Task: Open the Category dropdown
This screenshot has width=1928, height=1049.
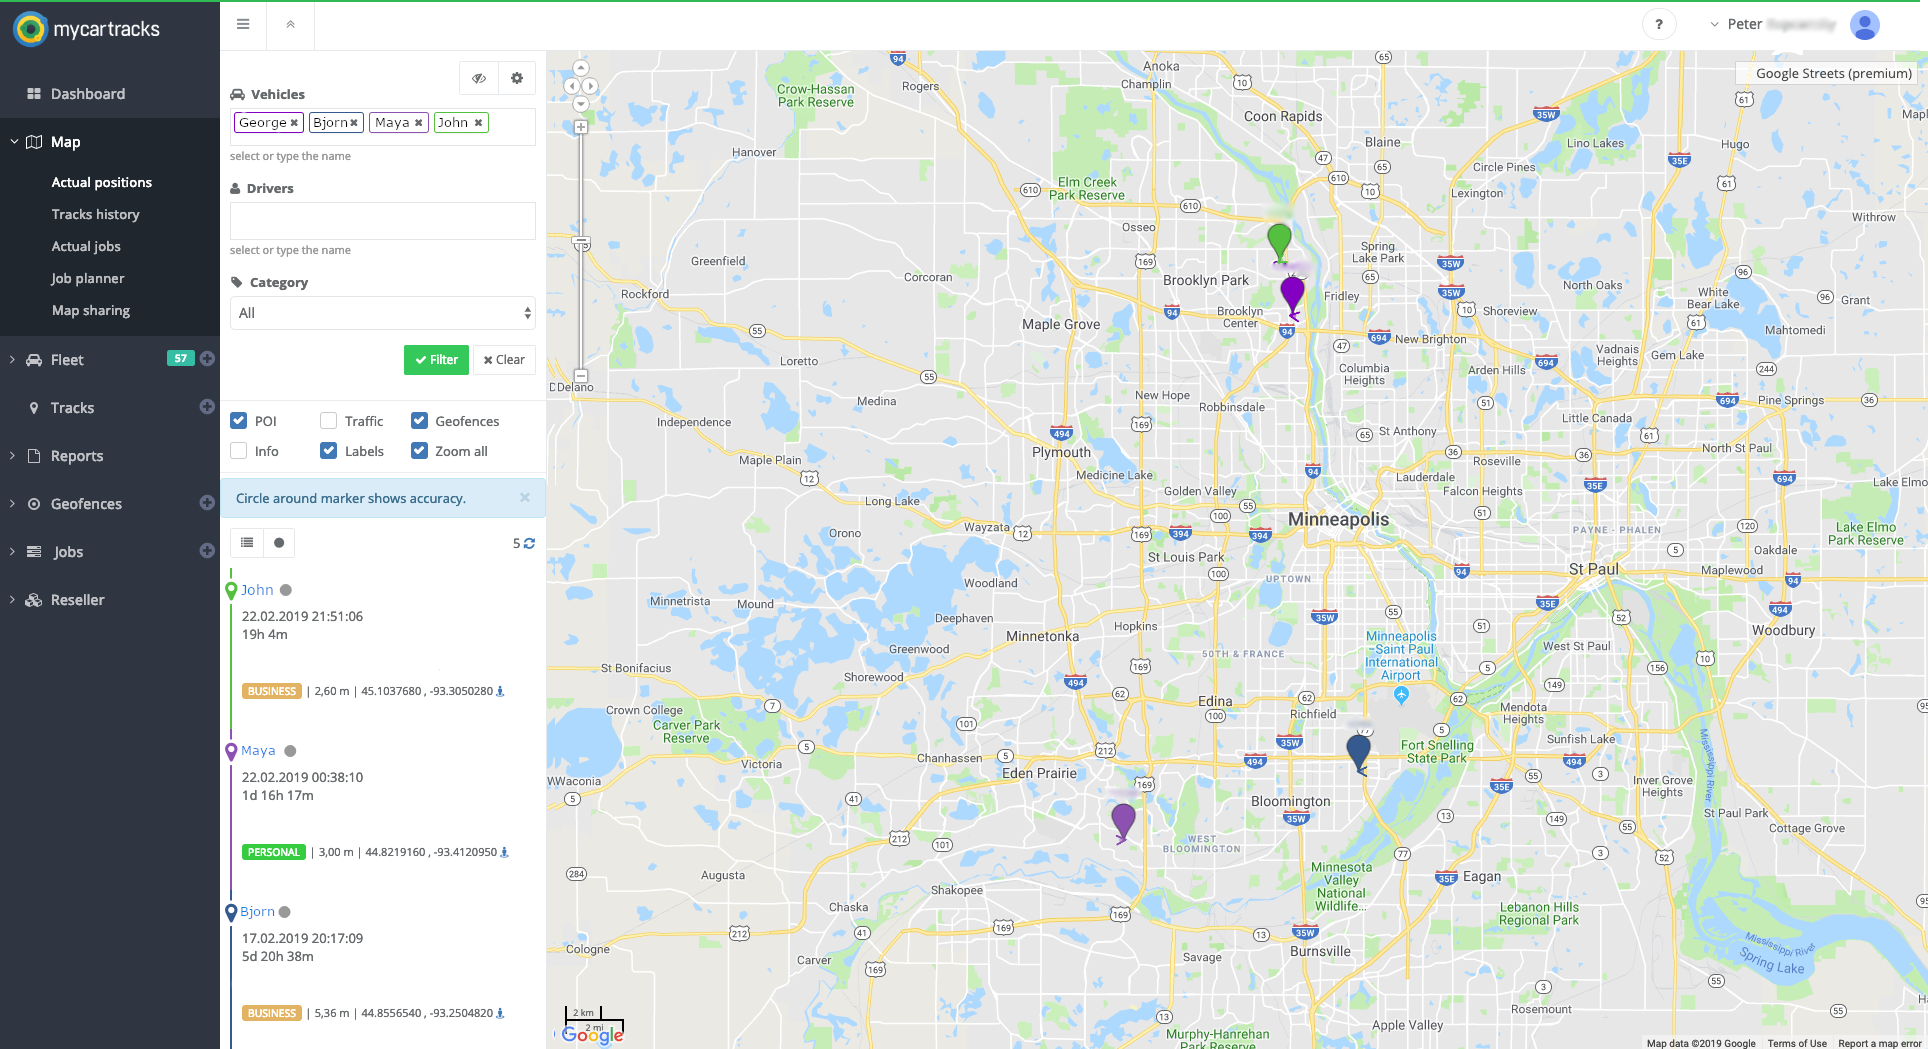Action: tap(383, 313)
